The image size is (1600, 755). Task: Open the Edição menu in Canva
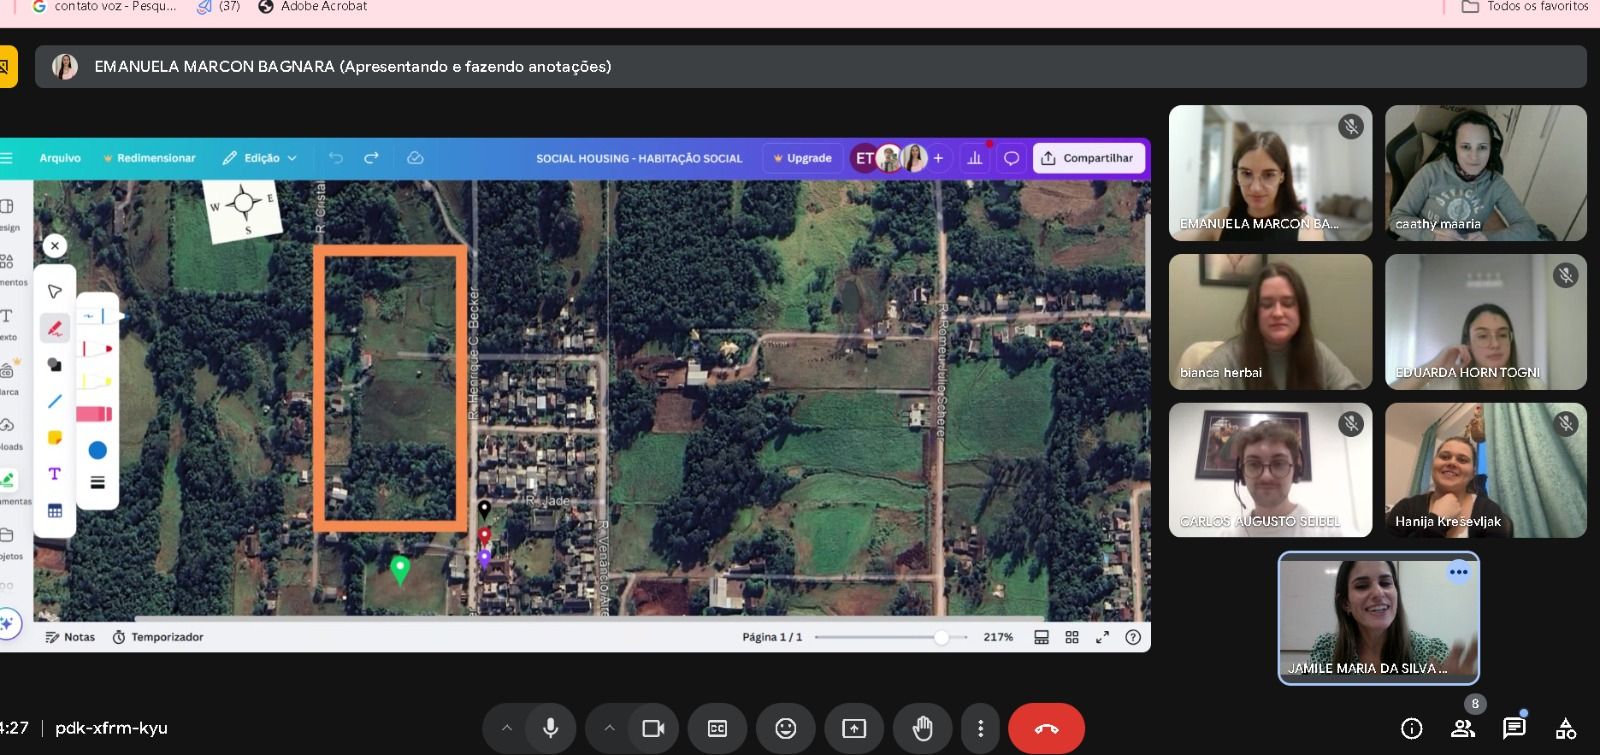pyautogui.click(x=260, y=158)
